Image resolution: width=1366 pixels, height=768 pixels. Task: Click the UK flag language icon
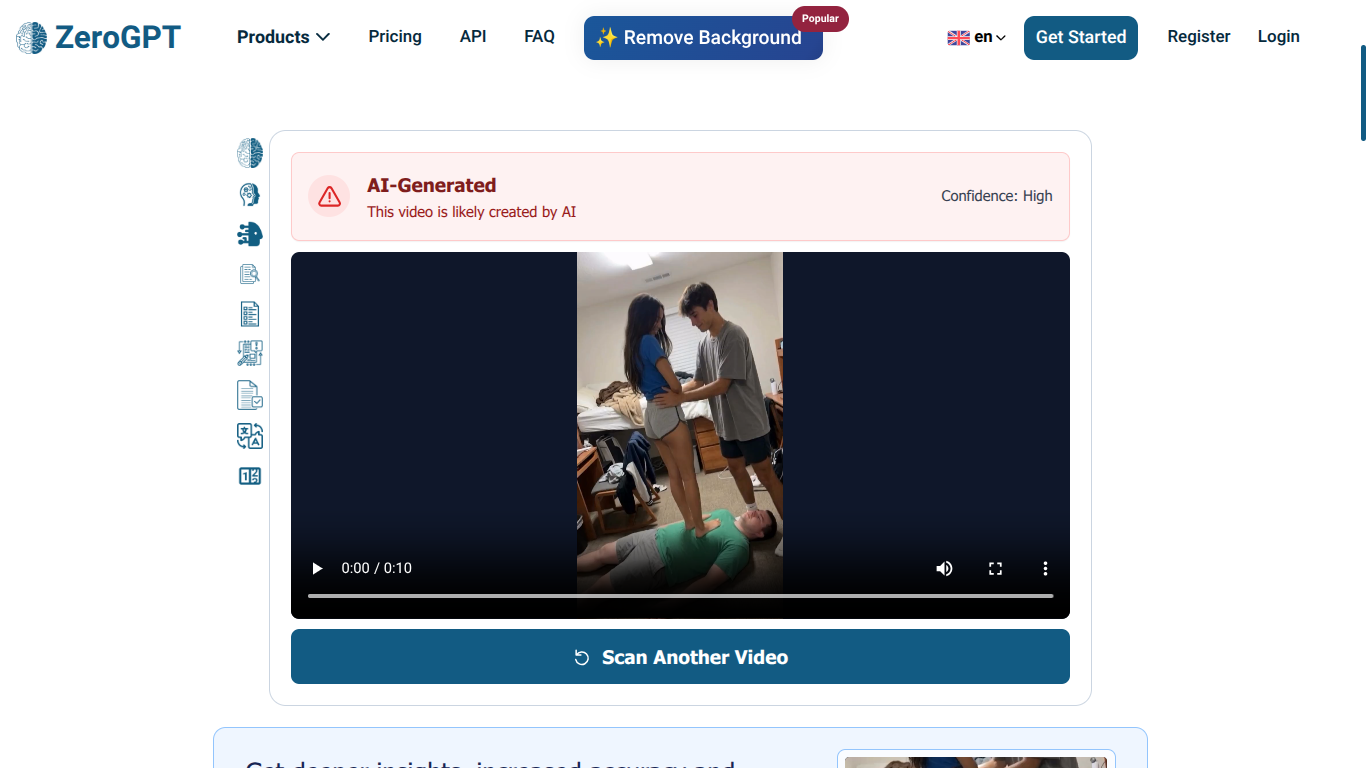958,38
